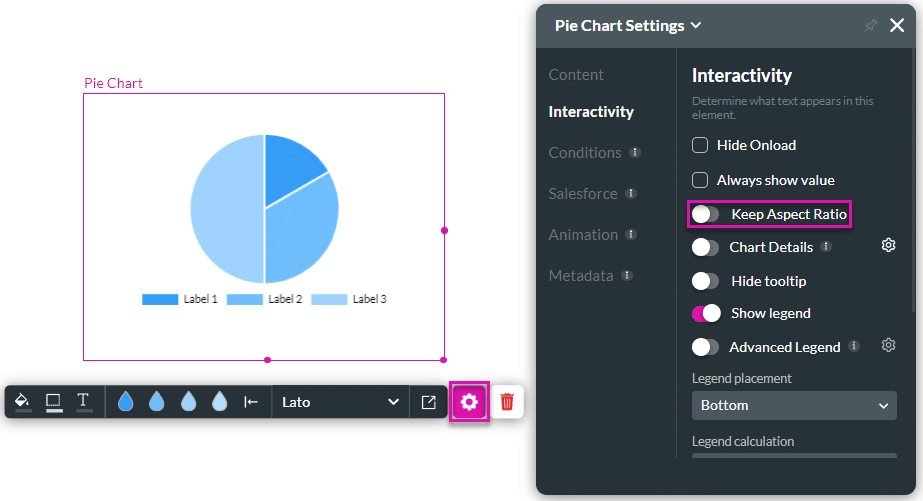Open Advanced Legend gear settings
The height and width of the screenshot is (501, 923).
888,345
